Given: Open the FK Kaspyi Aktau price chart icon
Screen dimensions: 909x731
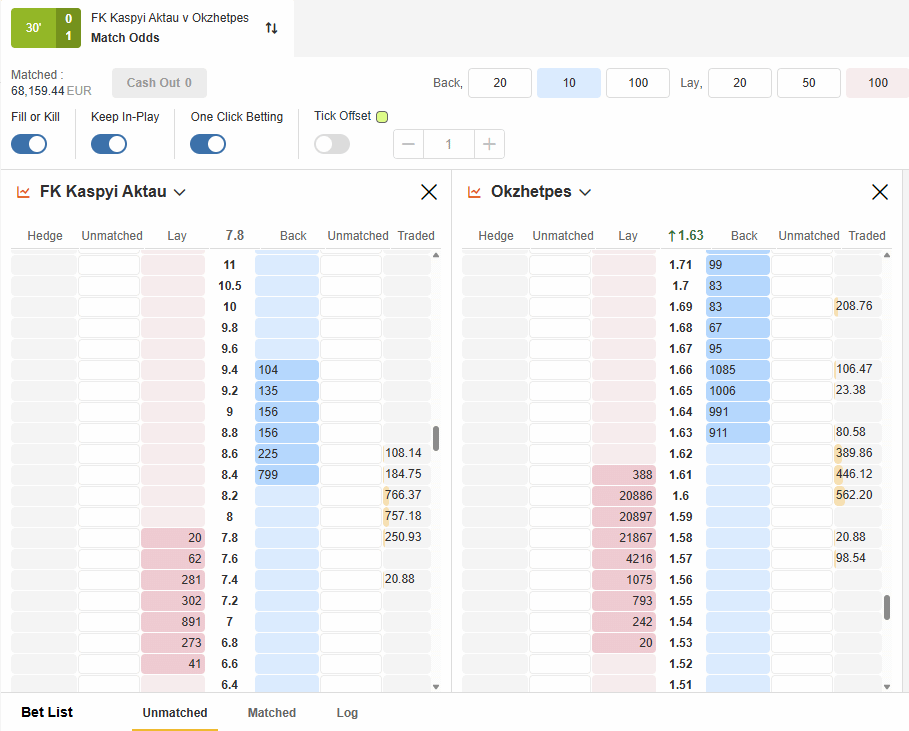Looking at the screenshot, I should click(x=23, y=192).
